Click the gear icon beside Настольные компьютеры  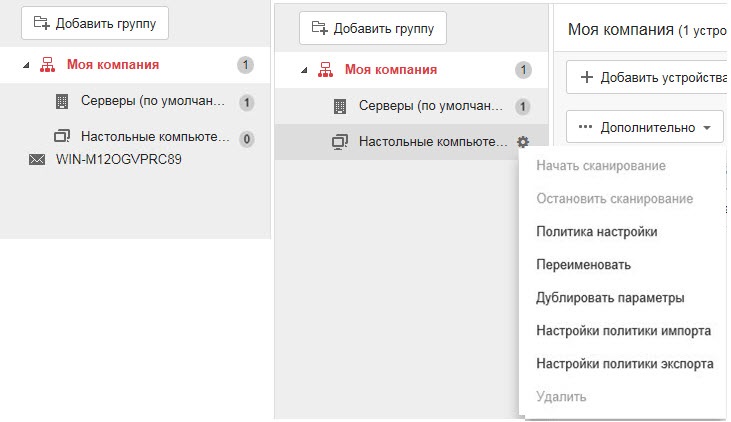click(522, 142)
